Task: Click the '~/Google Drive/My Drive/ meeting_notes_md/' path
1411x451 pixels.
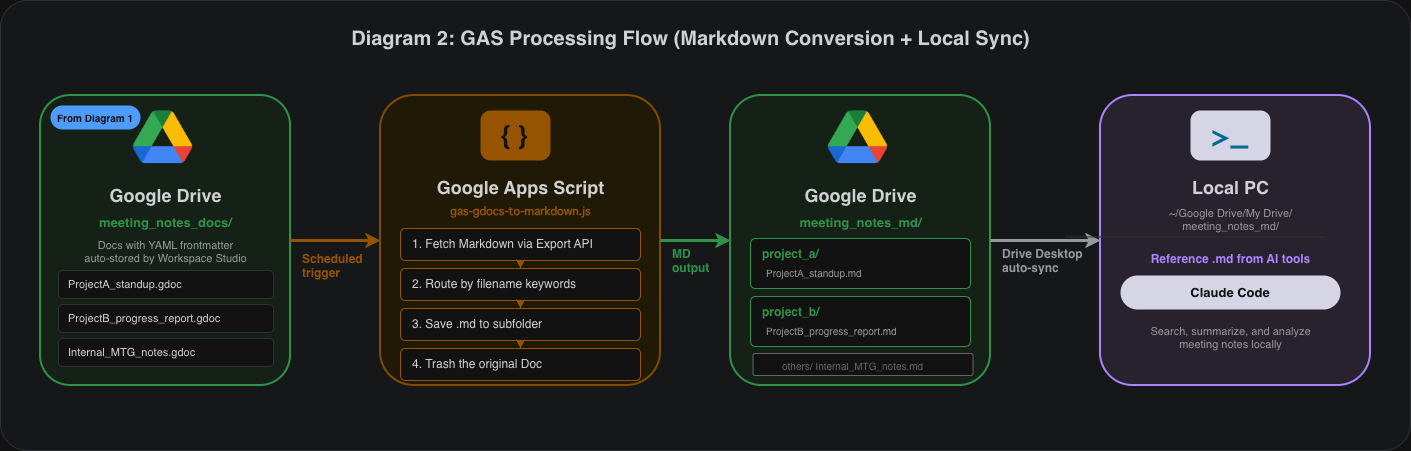Action: [x=1230, y=220]
